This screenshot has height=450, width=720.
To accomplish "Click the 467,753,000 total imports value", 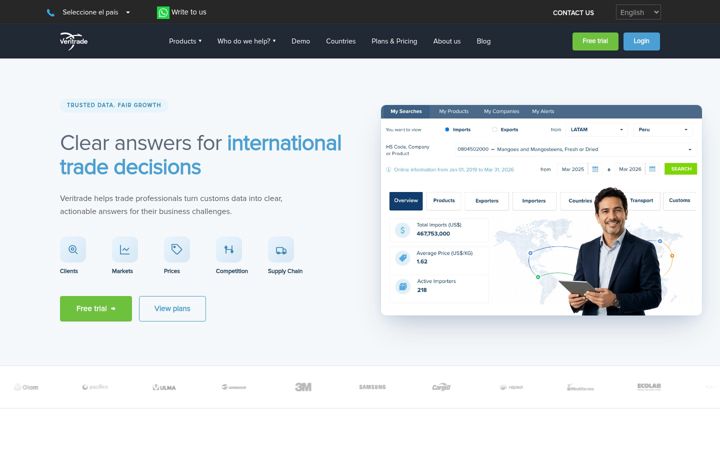I will (433, 234).
